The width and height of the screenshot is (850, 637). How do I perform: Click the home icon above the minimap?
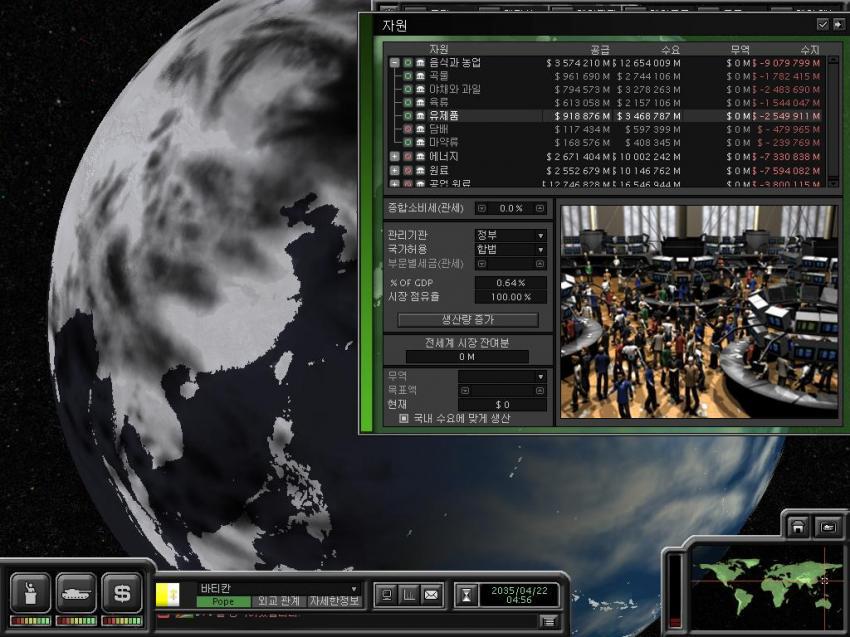798,526
